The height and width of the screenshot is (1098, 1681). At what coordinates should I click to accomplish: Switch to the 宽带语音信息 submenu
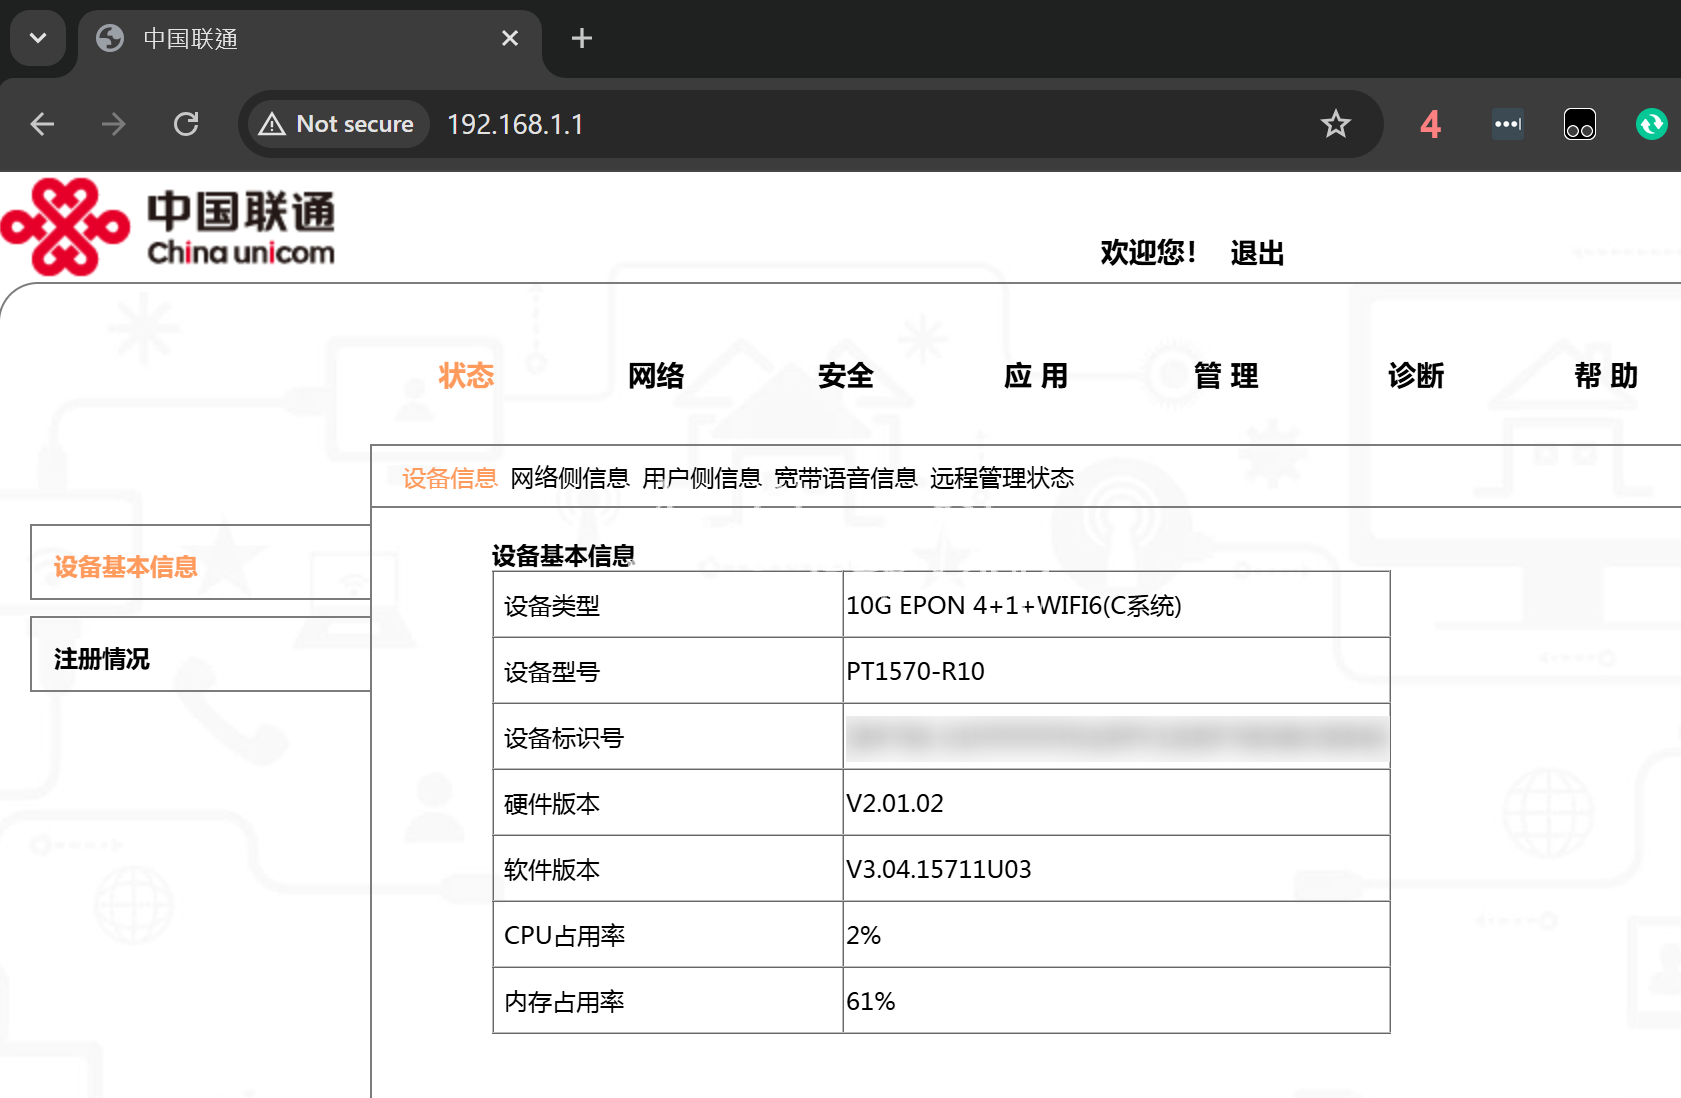coord(846,478)
